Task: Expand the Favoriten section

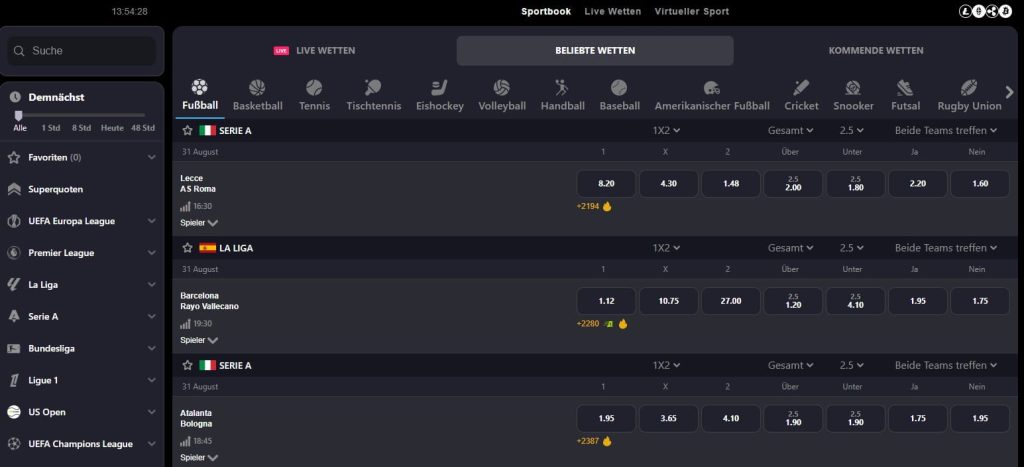Action: [x=152, y=157]
